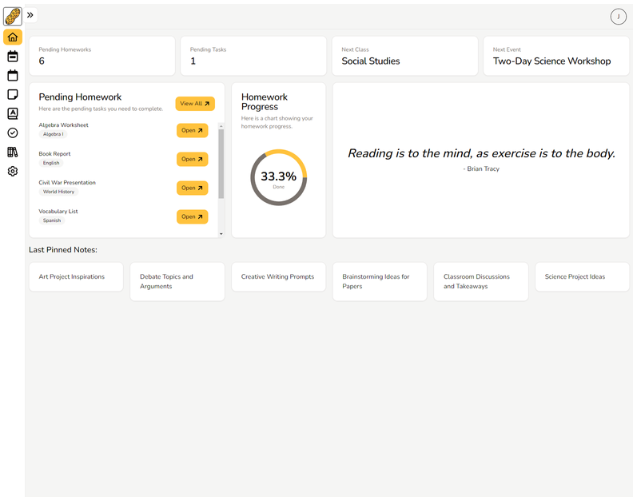This screenshot has width=633, height=501.
Task: Click the Brian Tracy quote attribution
Action: point(481,169)
